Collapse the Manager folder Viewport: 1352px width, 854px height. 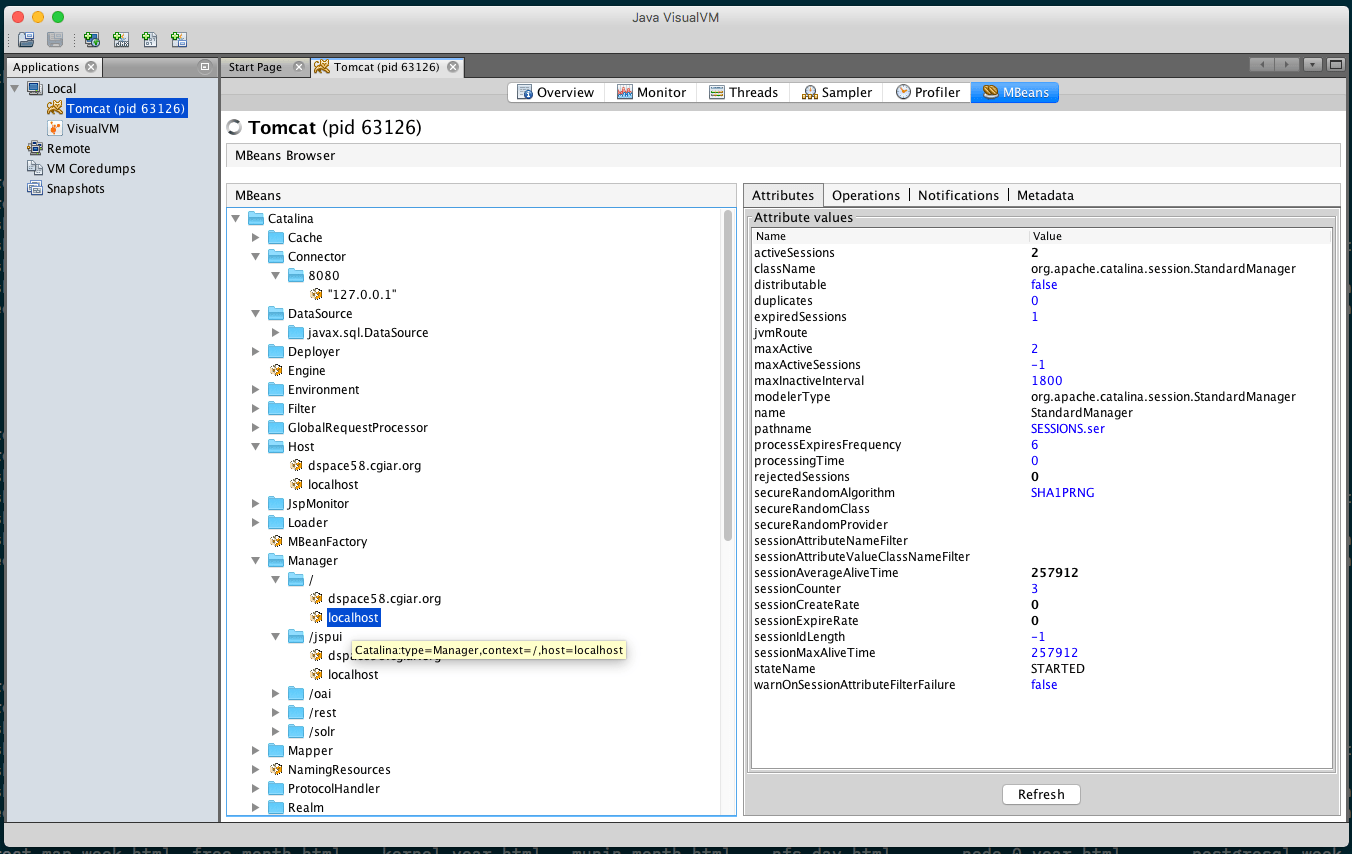click(x=256, y=561)
